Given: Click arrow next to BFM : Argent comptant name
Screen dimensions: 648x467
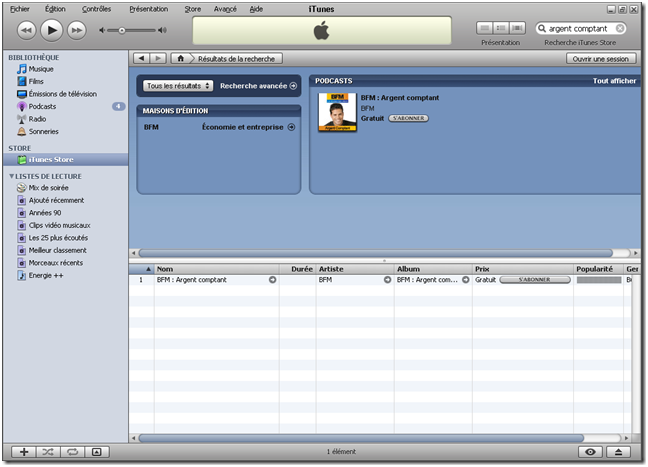Looking at the screenshot, I should pos(272,280).
